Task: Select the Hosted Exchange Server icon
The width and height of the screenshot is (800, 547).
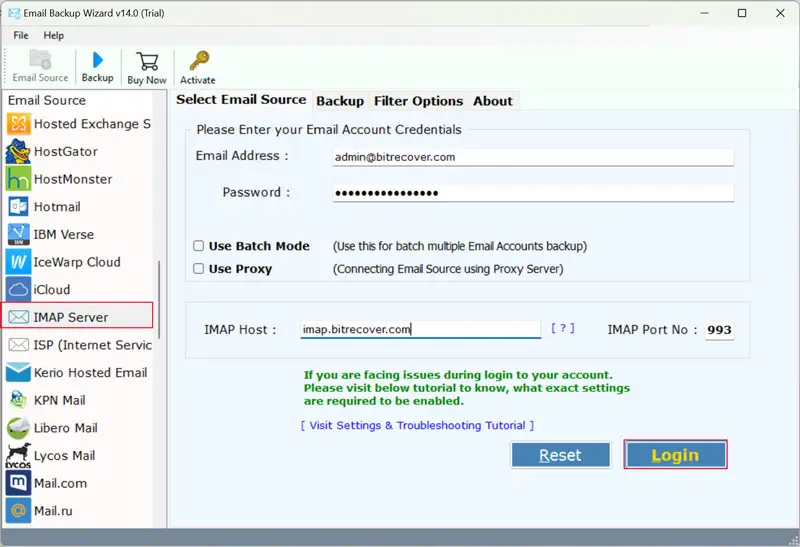Action: pos(18,124)
